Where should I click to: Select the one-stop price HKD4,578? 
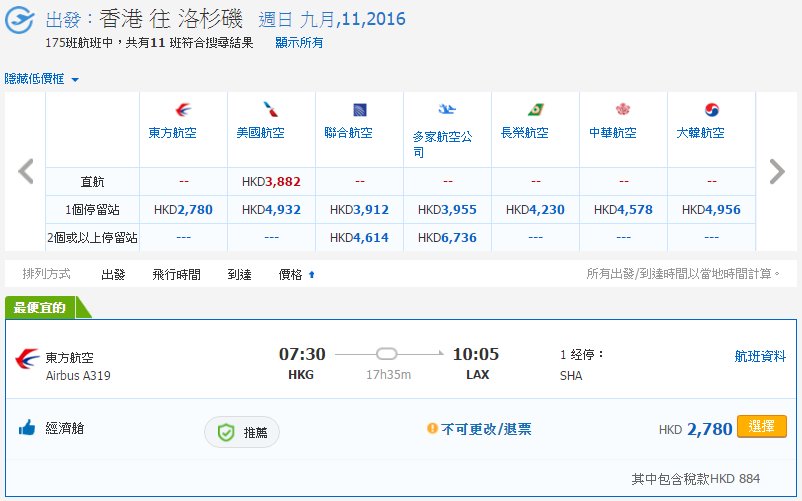coord(623,210)
